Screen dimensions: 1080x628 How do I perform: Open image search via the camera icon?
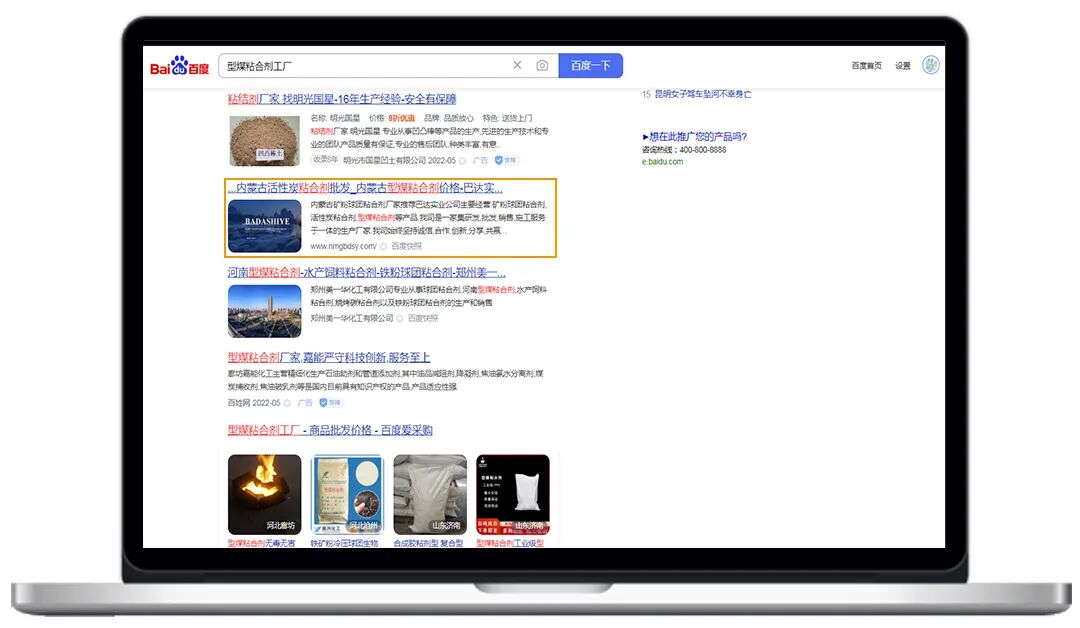542,65
